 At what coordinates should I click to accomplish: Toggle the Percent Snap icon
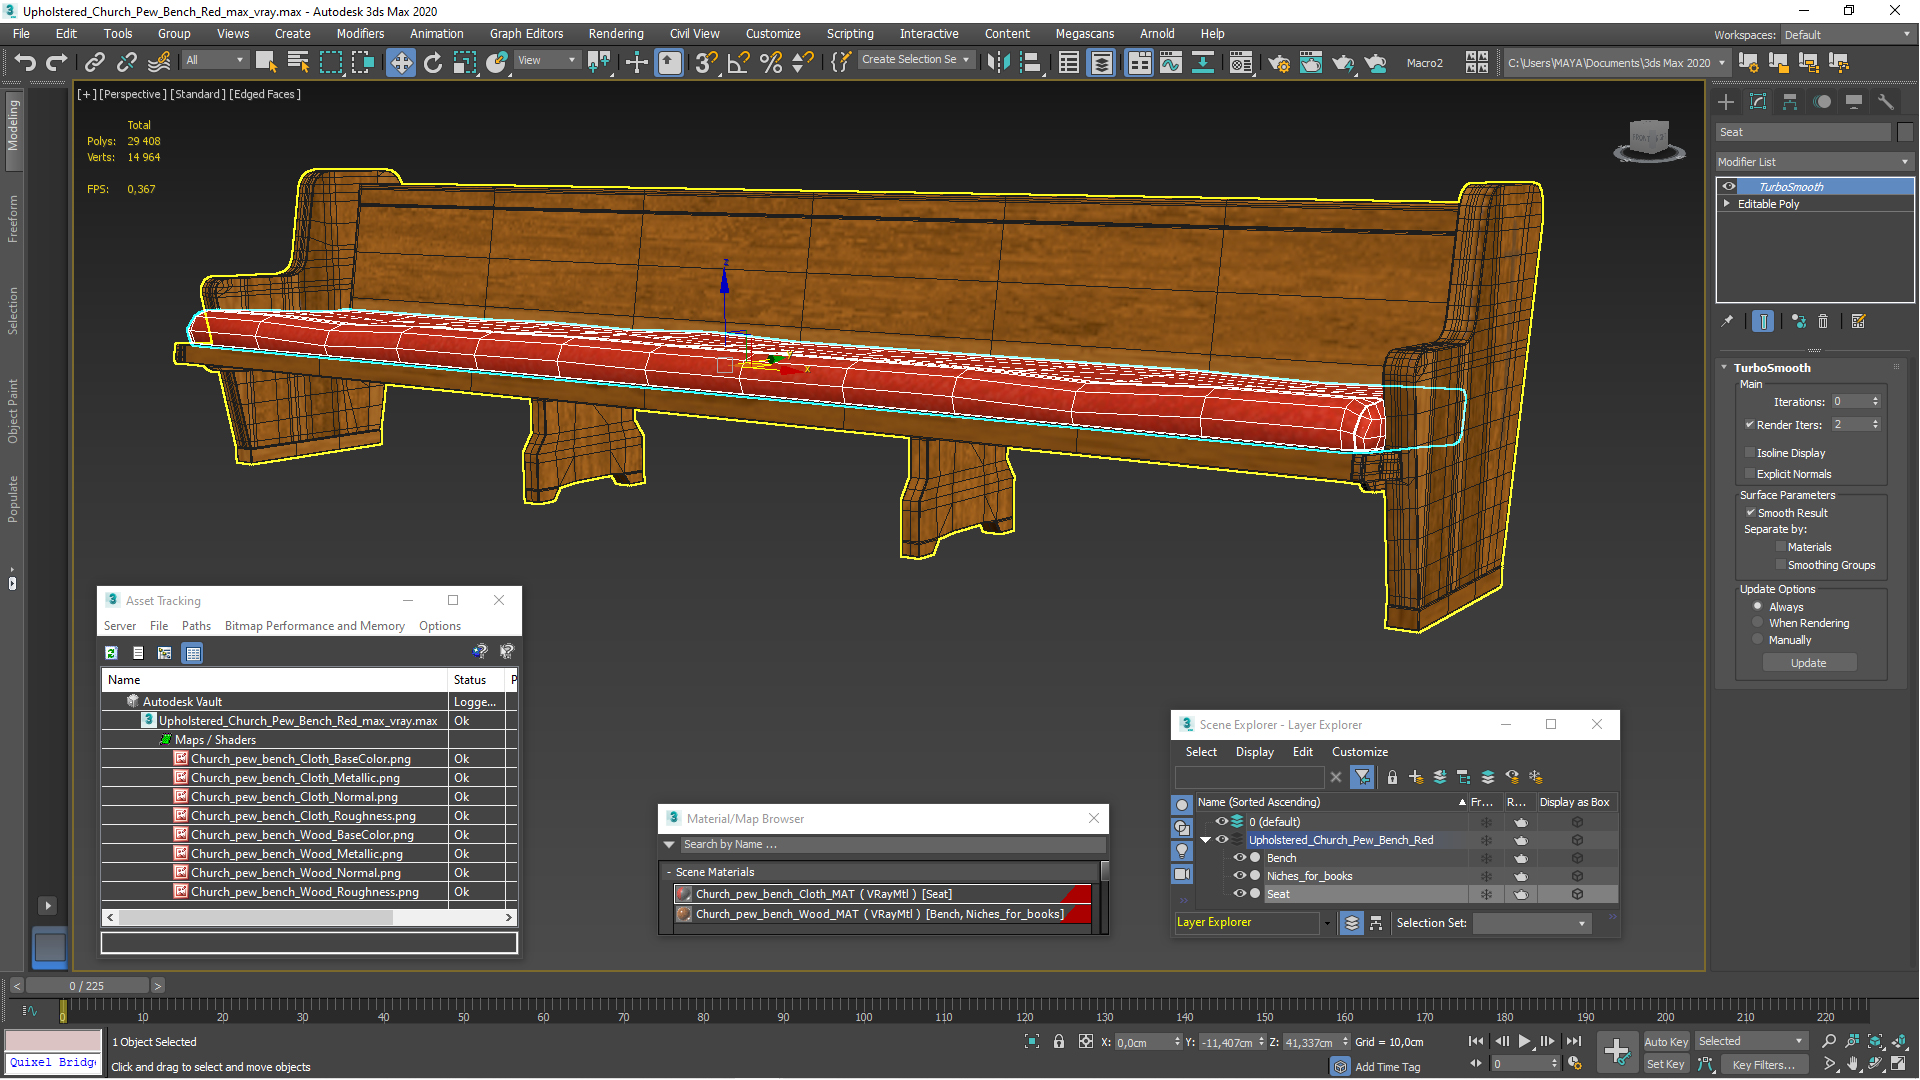pos(771,62)
